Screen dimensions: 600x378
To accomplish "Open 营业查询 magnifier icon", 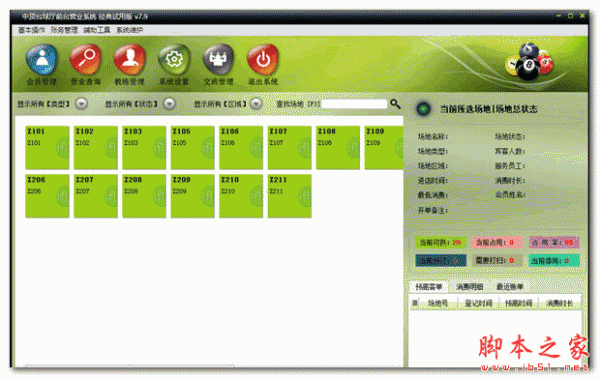I will (x=86, y=60).
